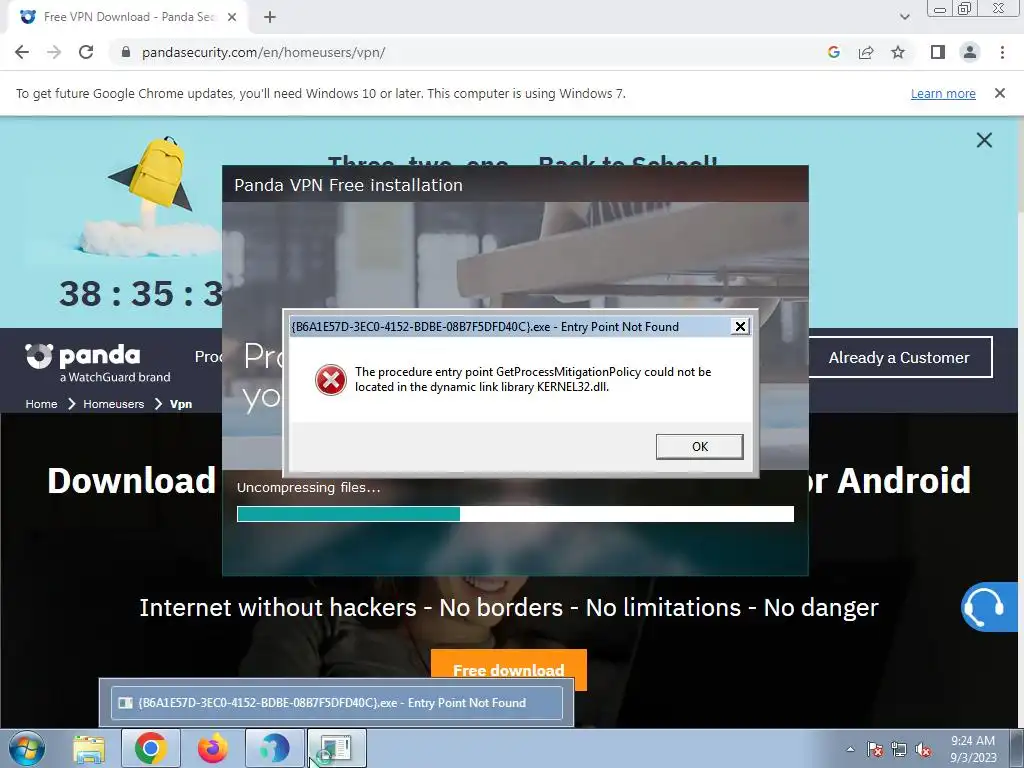Click the countdown timer 38 : 35

140,294
